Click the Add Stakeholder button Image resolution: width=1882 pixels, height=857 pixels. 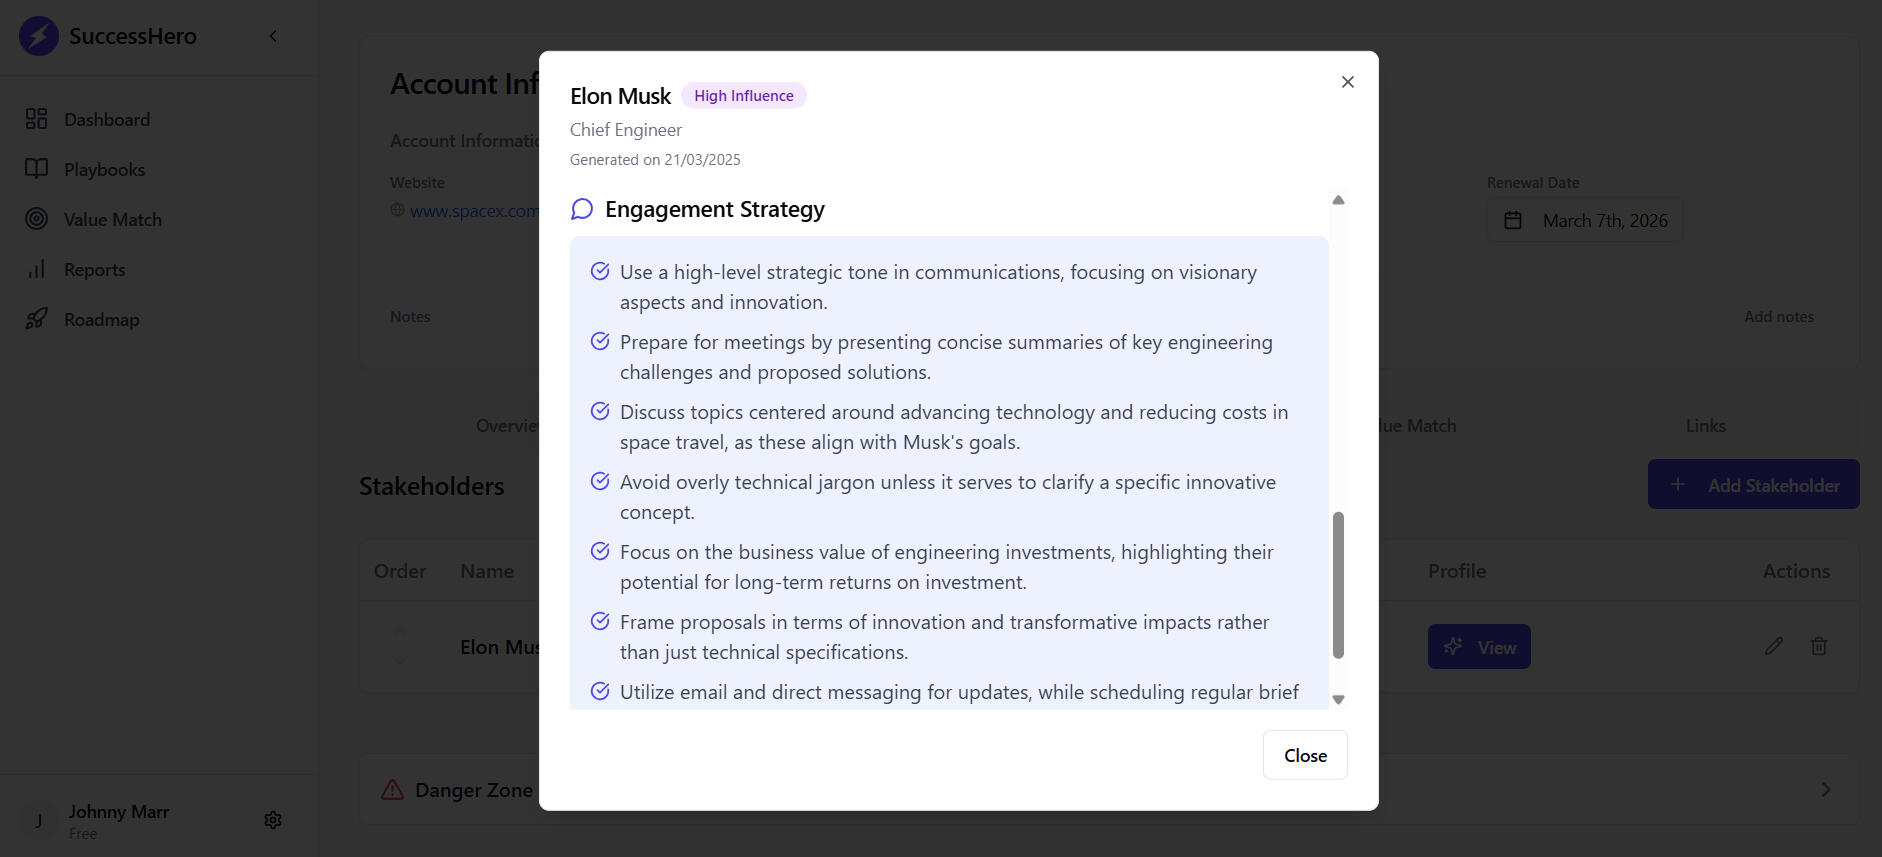[x=1753, y=485]
